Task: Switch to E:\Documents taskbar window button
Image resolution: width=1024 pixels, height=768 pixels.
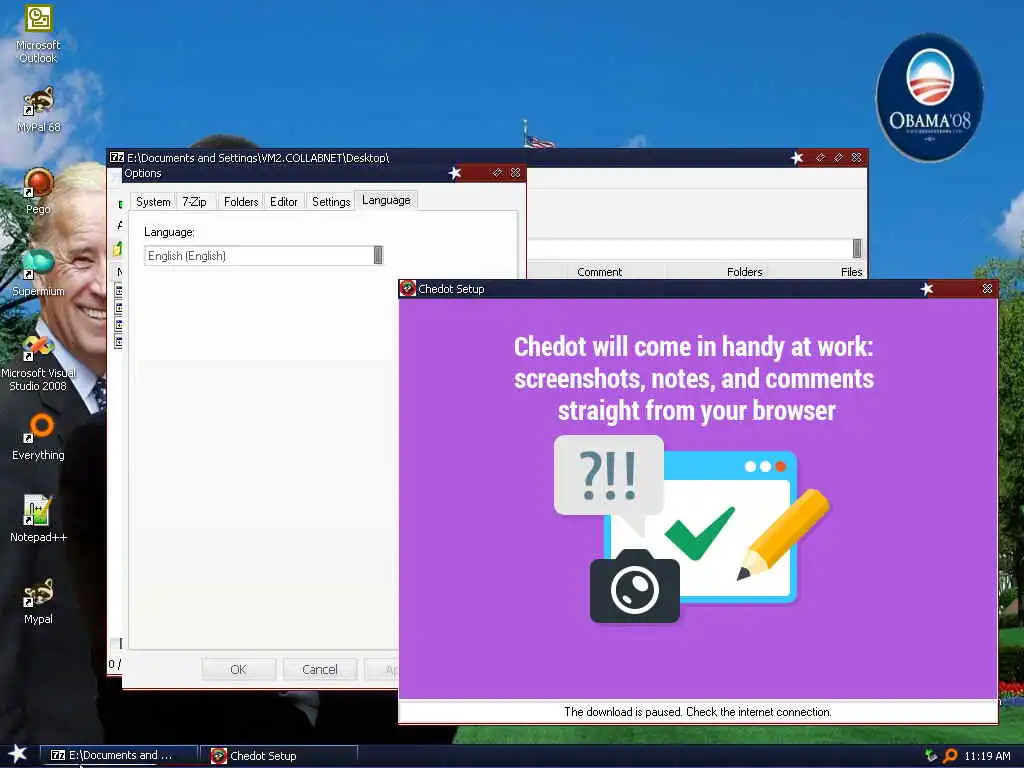Action: pos(119,756)
